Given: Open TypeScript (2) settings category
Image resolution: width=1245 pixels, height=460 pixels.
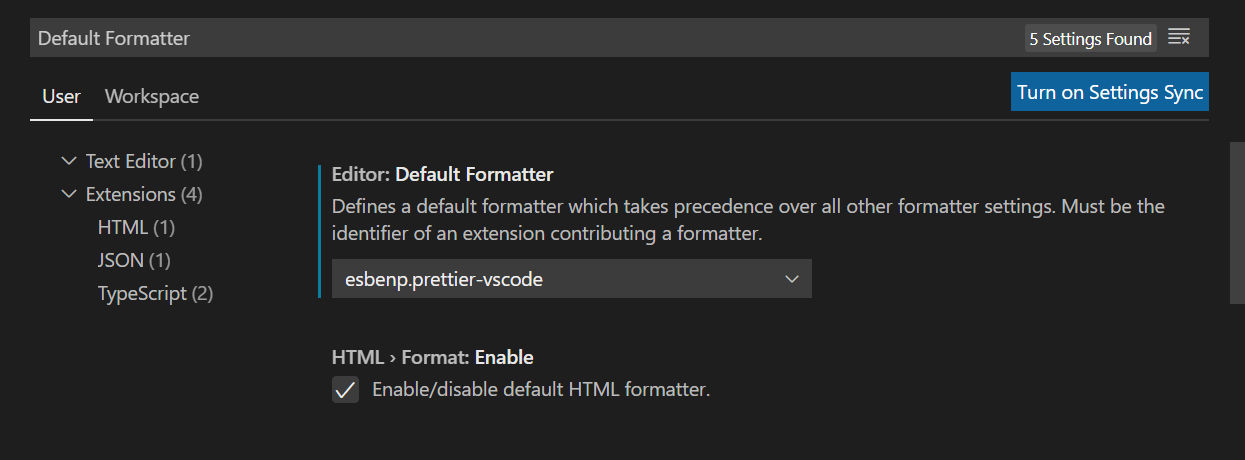Looking at the screenshot, I should pos(155,293).
